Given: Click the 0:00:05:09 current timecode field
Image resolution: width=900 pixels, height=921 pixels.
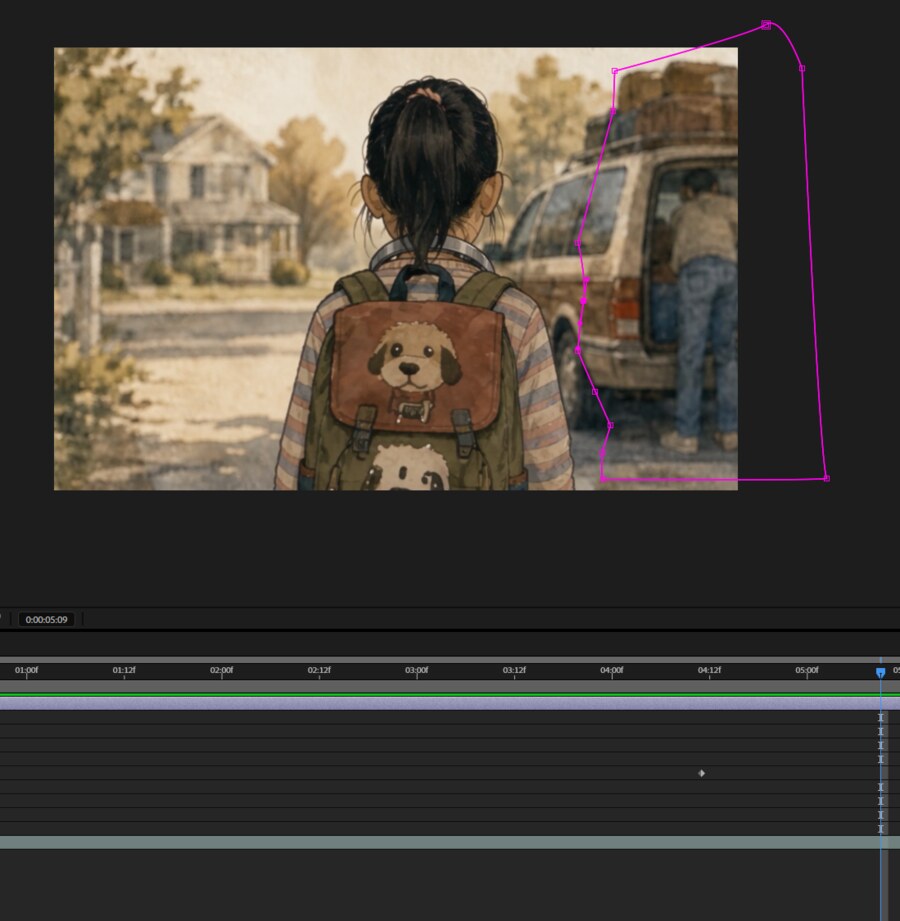Looking at the screenshot, I should (x=46, y=619).
